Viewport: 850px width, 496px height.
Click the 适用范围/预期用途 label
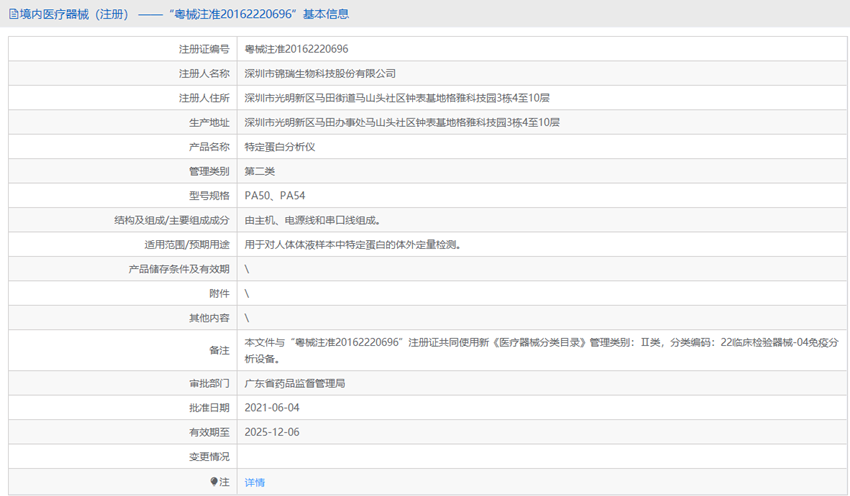(187, 244)
